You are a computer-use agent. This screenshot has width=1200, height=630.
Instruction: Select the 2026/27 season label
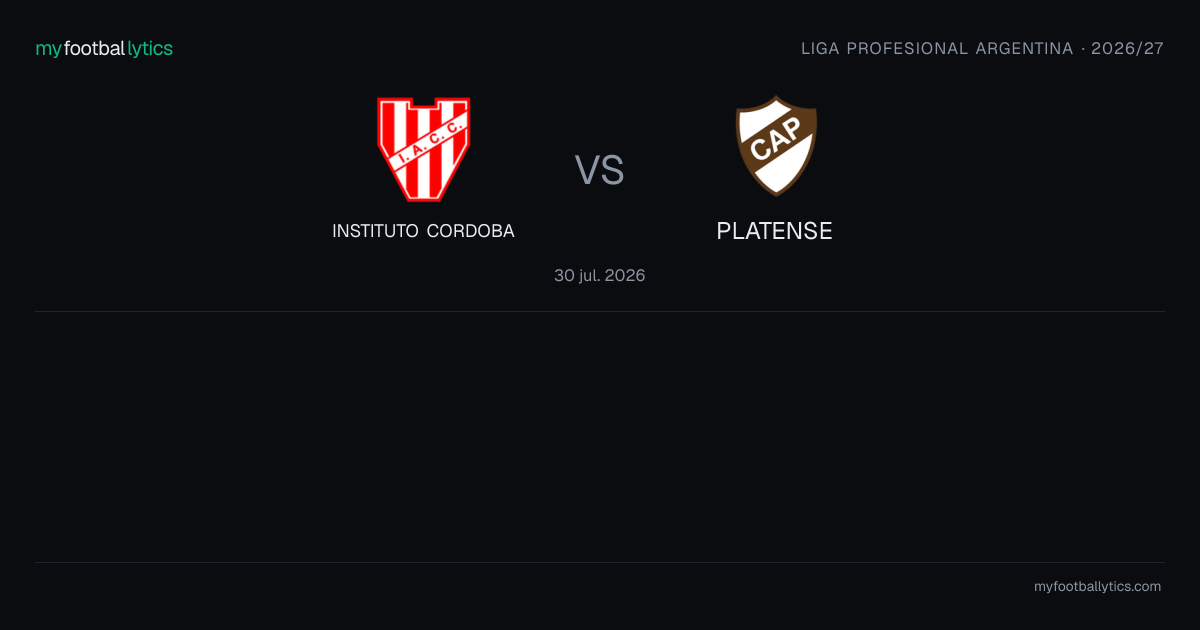point(1128,48)
